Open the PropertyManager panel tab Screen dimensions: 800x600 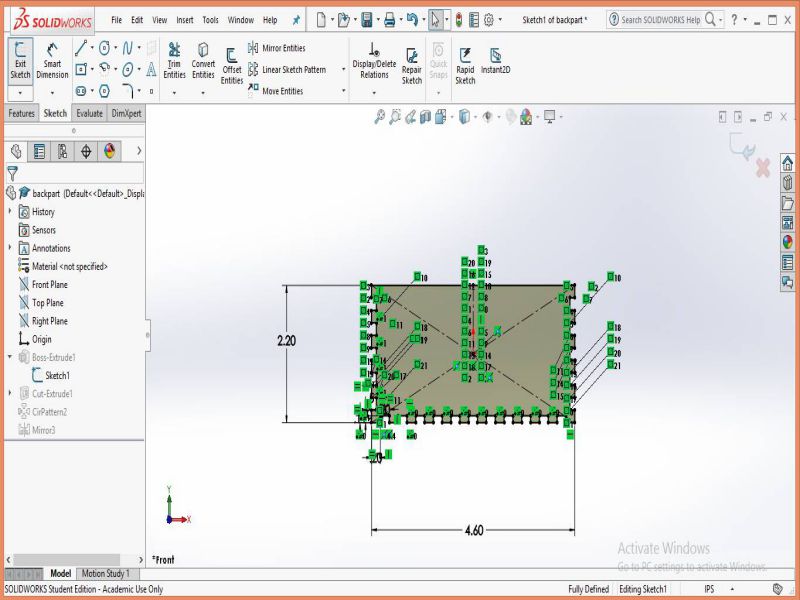click(39, 151)
